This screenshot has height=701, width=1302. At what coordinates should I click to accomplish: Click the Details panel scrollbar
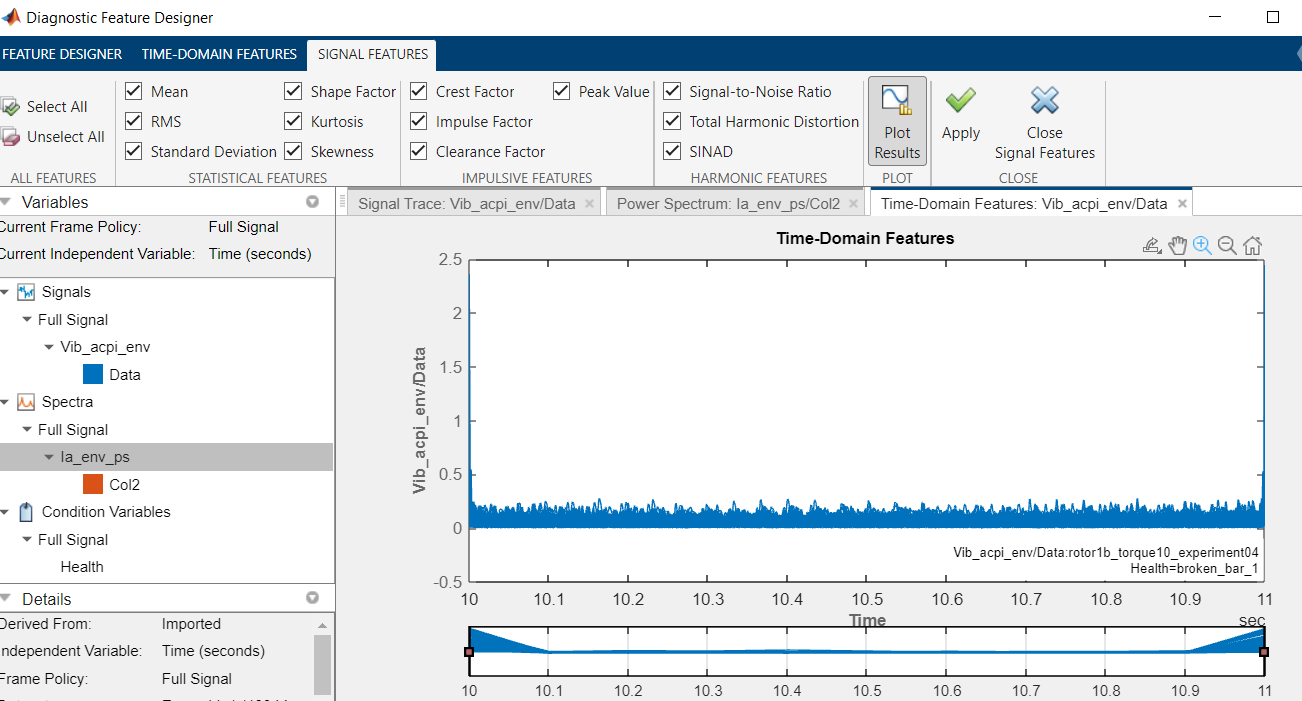pos(321,663)
